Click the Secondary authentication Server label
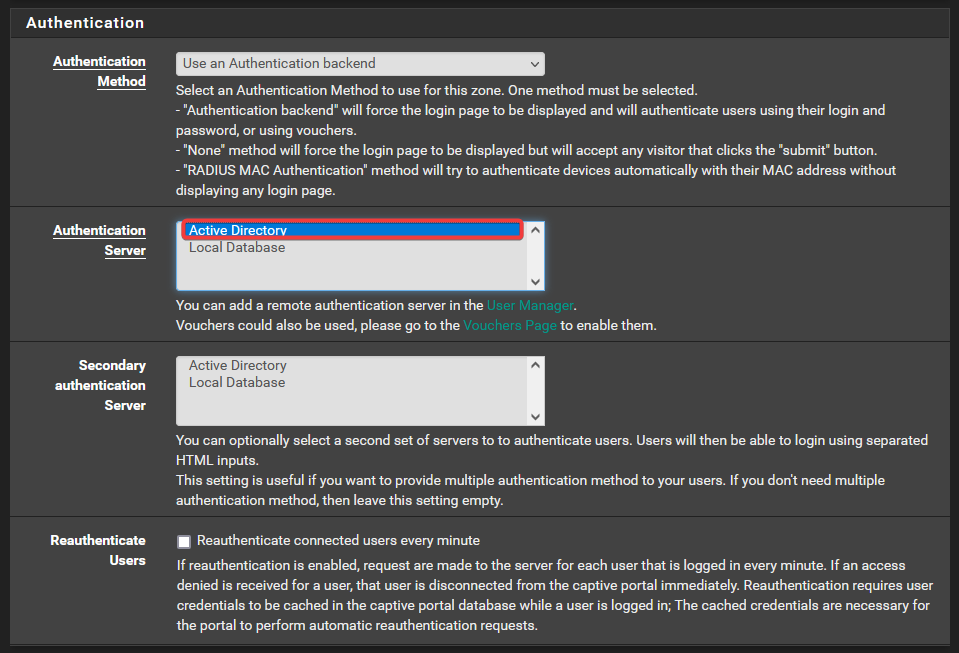The height and width of the screenshot is (653, 959). [100, 385]
